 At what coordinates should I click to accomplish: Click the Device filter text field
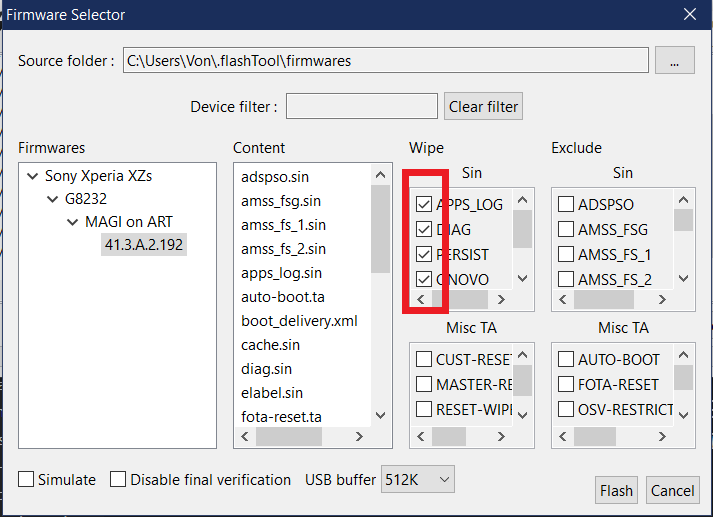(x=361, y=106)
